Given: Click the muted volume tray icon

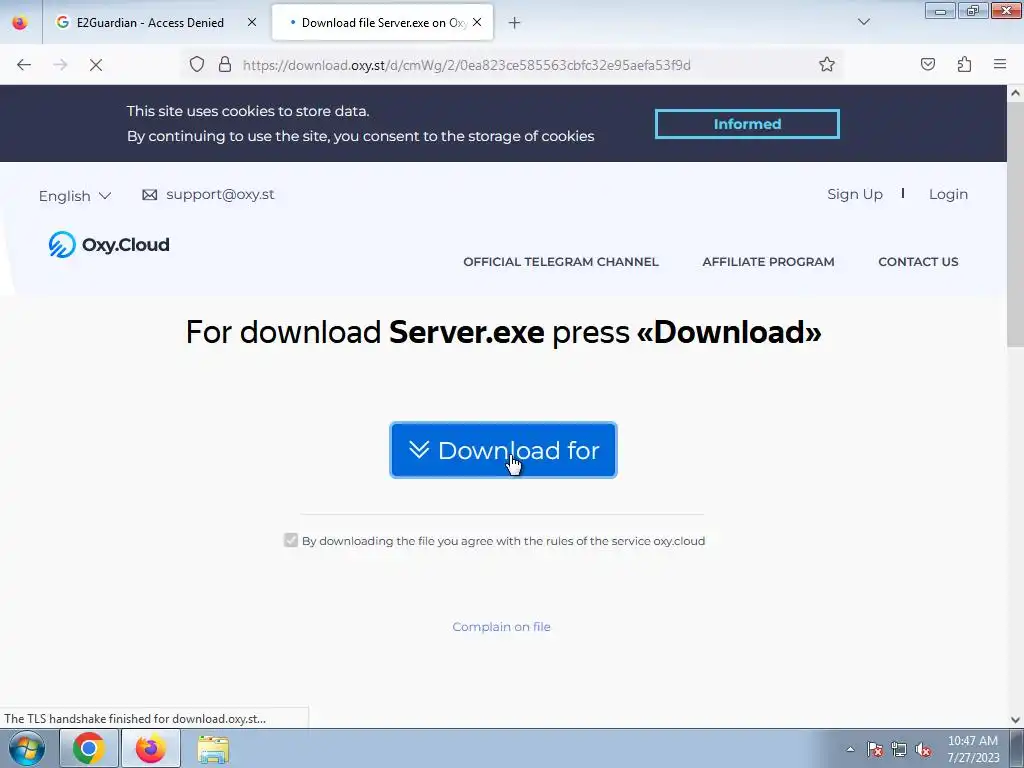Looking at the screenshot, I should (923, 749).
